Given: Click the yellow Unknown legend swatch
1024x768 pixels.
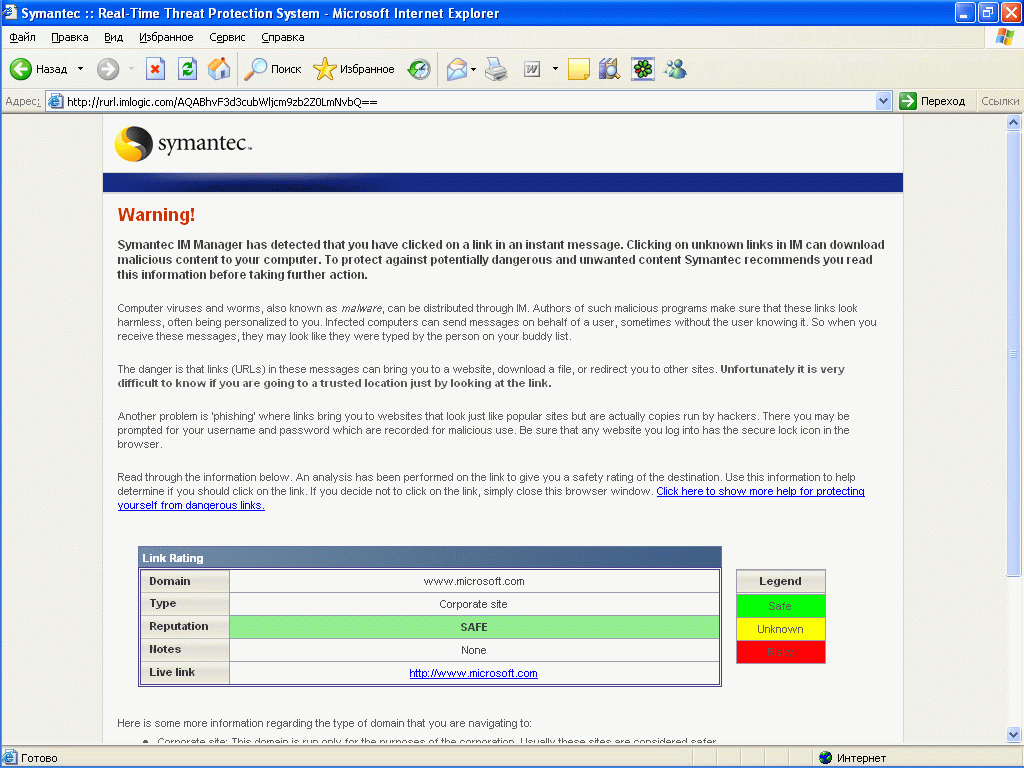Looking at the screenshot, I should [780, 629].
